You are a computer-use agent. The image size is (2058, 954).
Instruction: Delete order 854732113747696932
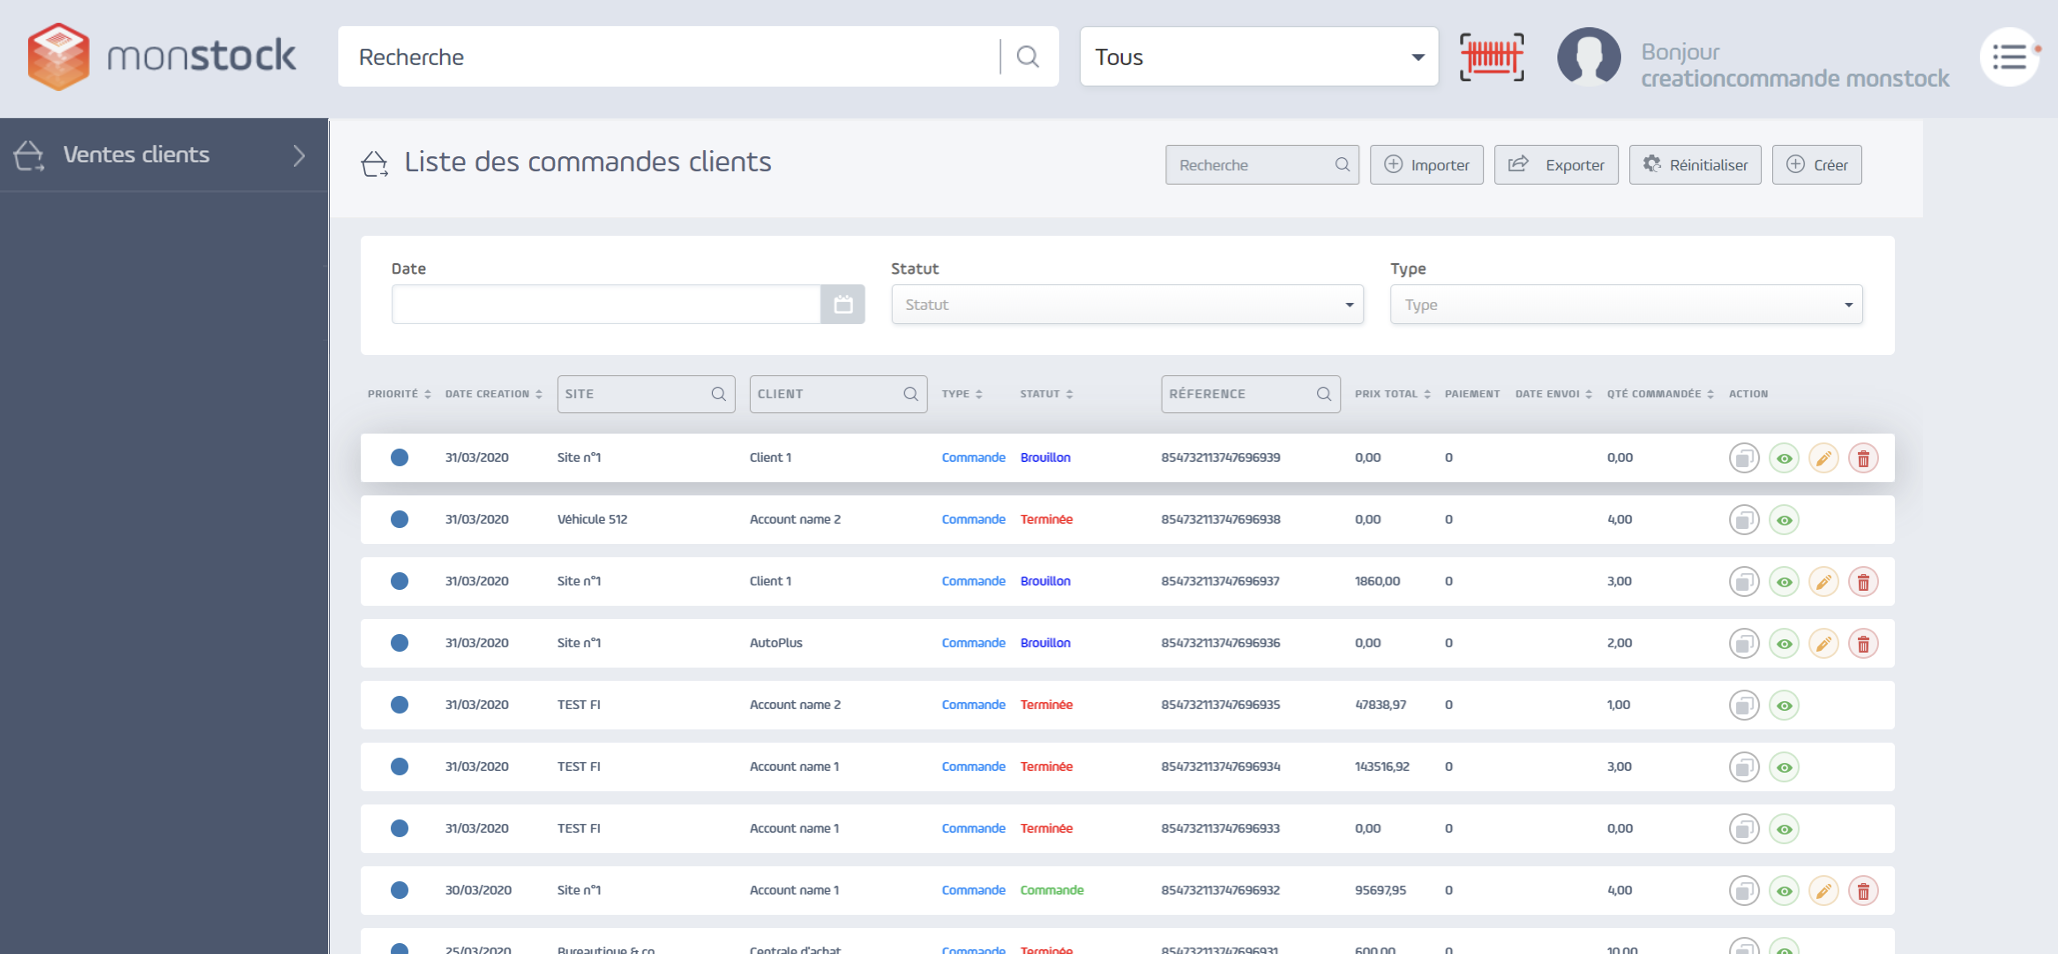(x=1863, y=891)
